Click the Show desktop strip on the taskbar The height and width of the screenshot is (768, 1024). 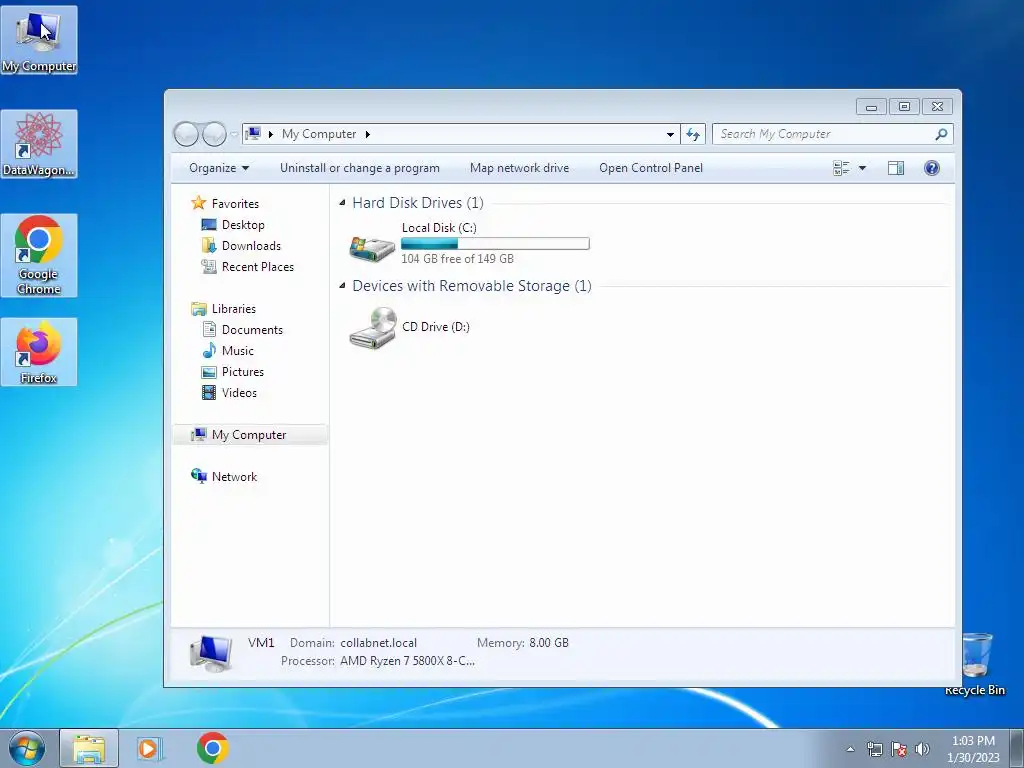click(1017, 748)
